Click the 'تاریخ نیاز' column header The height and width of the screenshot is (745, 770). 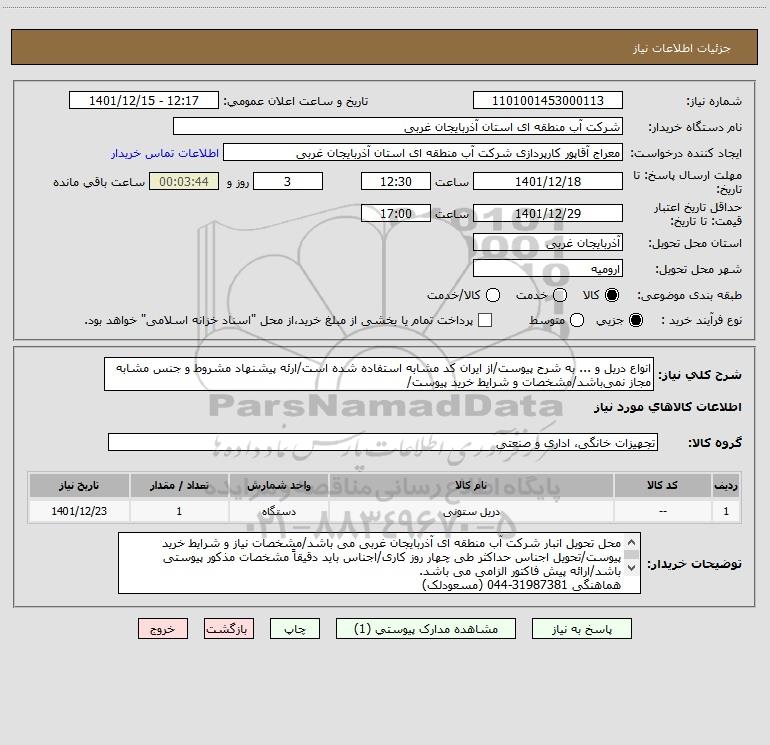[79, 485]
